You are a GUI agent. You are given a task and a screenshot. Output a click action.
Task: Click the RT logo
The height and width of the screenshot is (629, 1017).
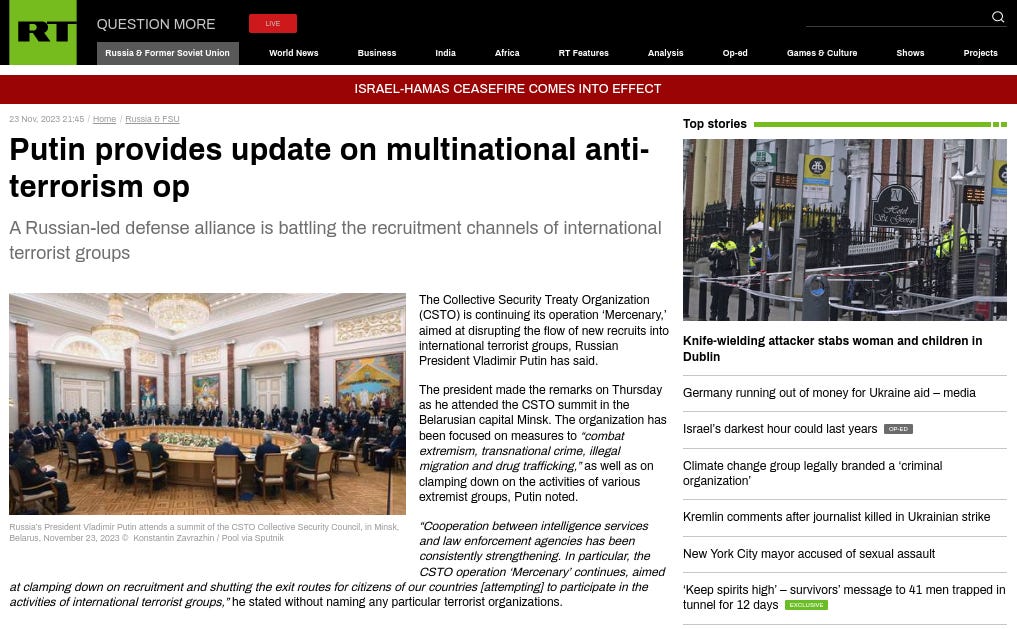point(43,32)
